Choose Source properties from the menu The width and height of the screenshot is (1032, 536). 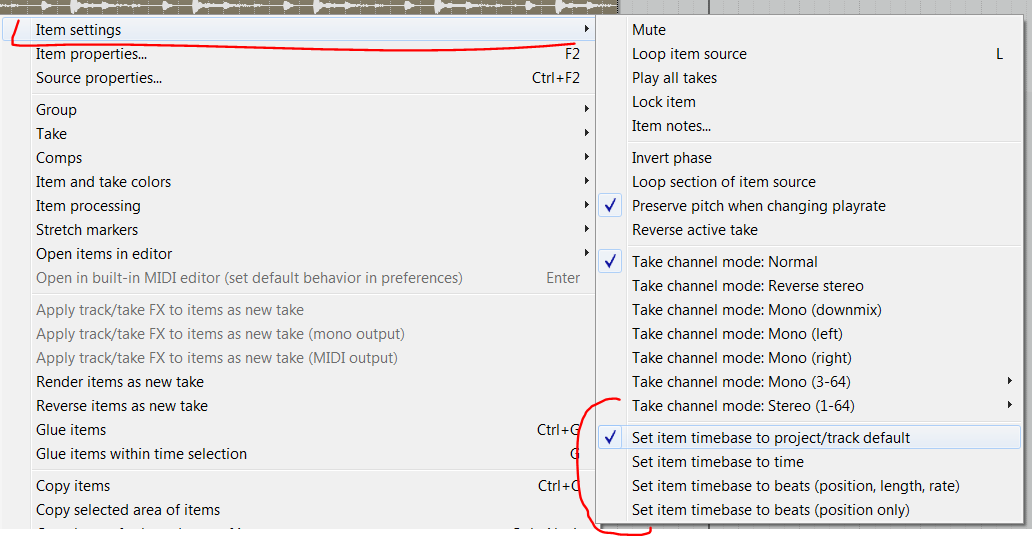(98, 78)
